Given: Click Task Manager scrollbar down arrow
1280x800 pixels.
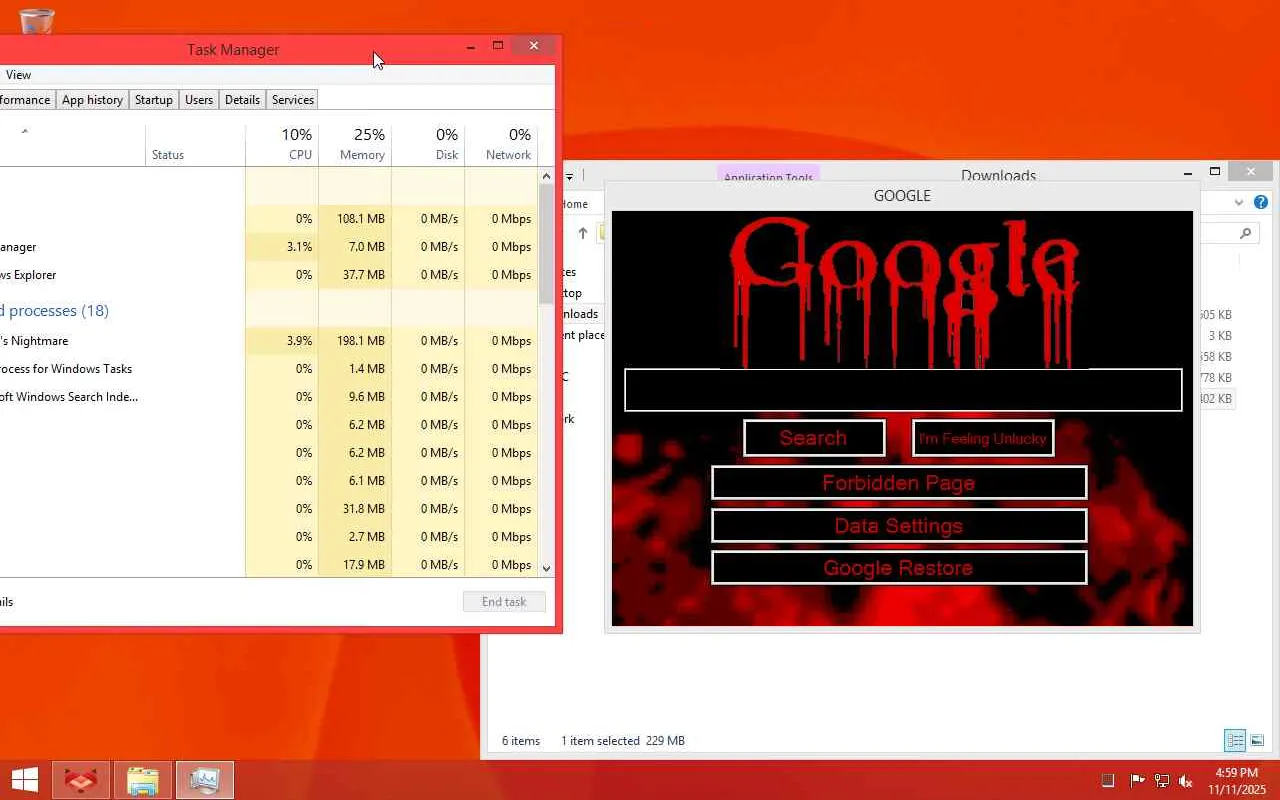Looking at the screenshot, I should point(546,568).
